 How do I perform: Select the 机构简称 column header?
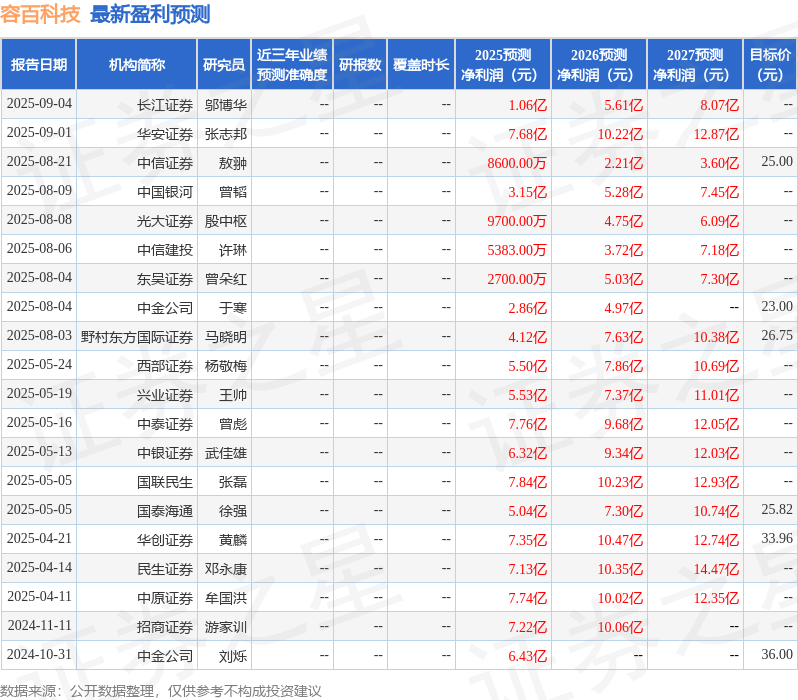[137, 65]
